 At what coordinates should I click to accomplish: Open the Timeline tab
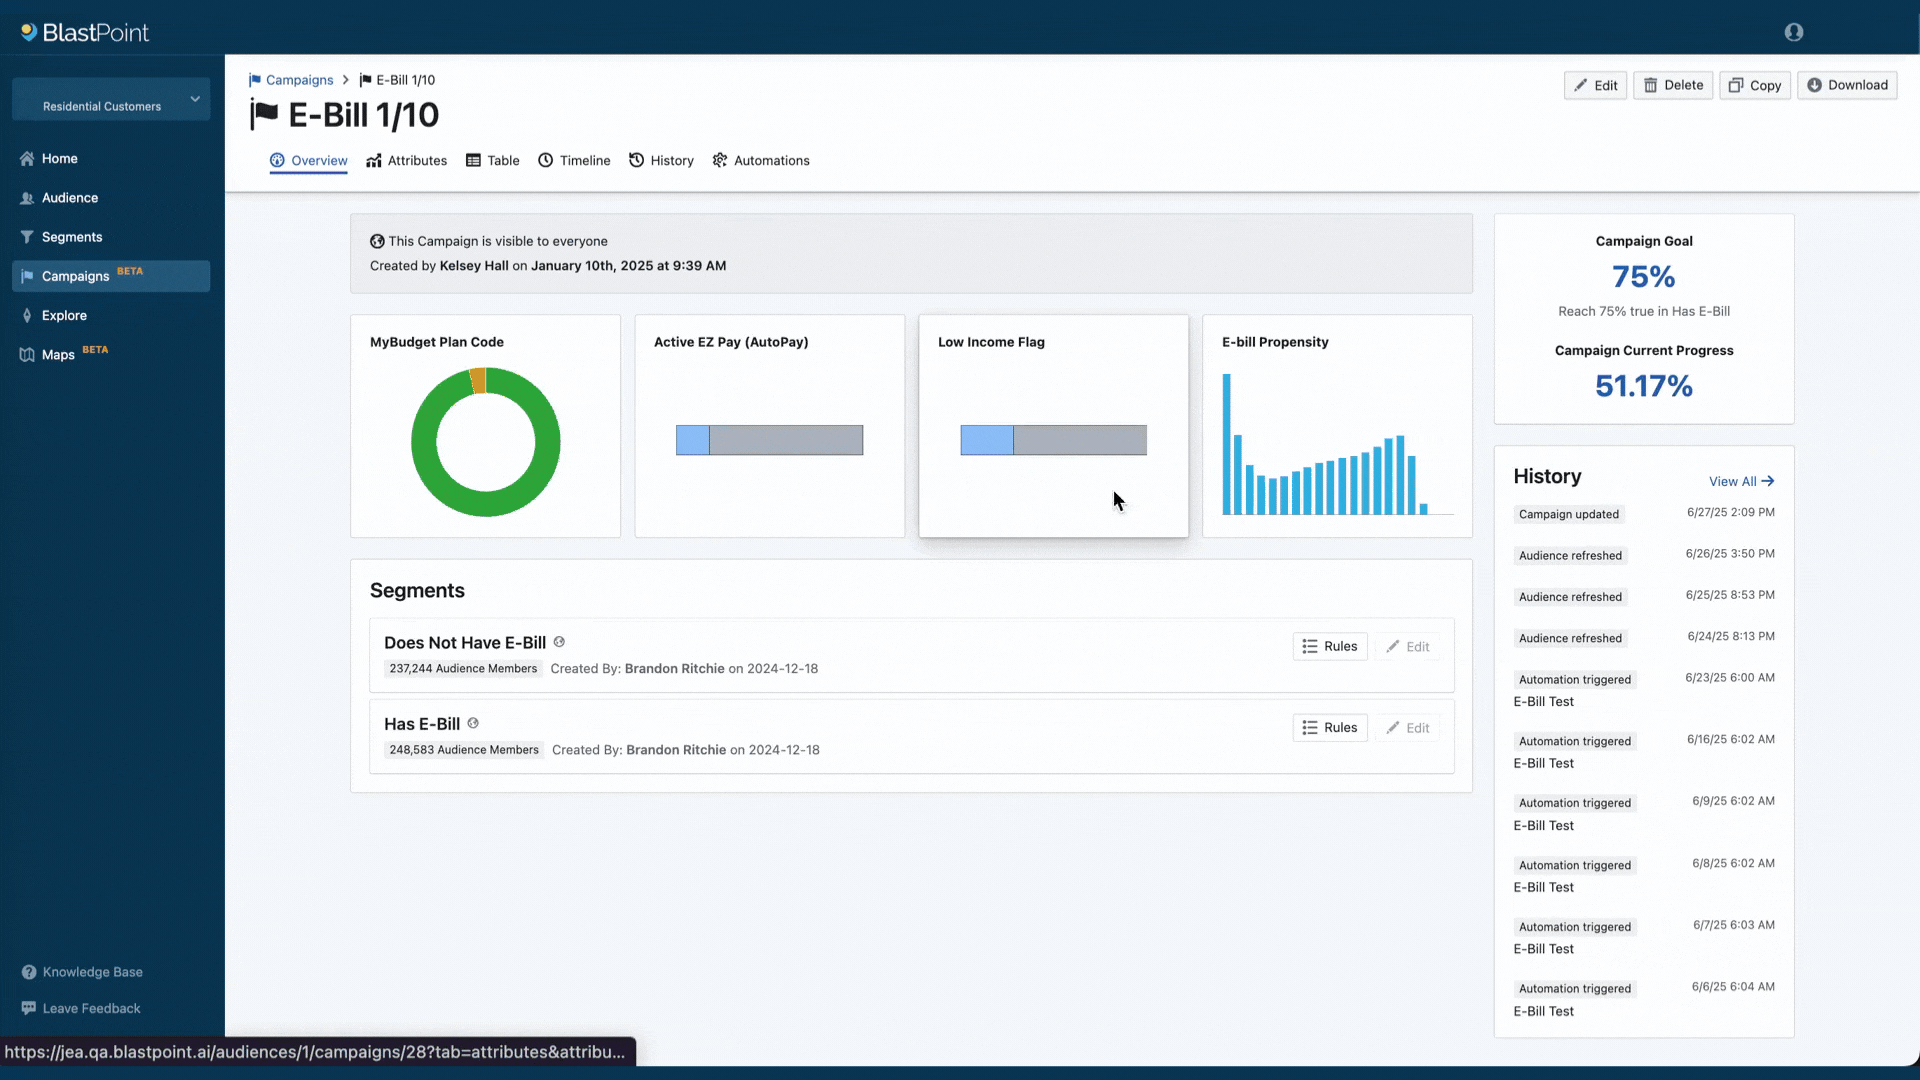coord(574,160)
